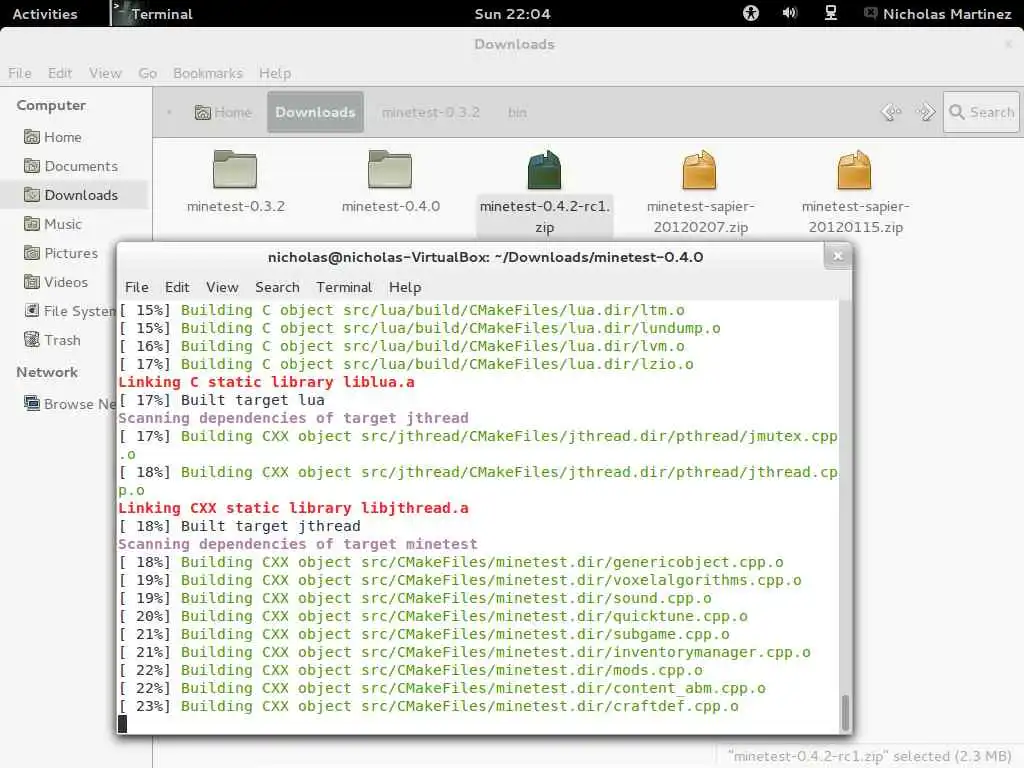Open the Nicholas Martinez user menu
Image resolution: width=1024 pixels, height=768 pixels.
pos(938,14)
